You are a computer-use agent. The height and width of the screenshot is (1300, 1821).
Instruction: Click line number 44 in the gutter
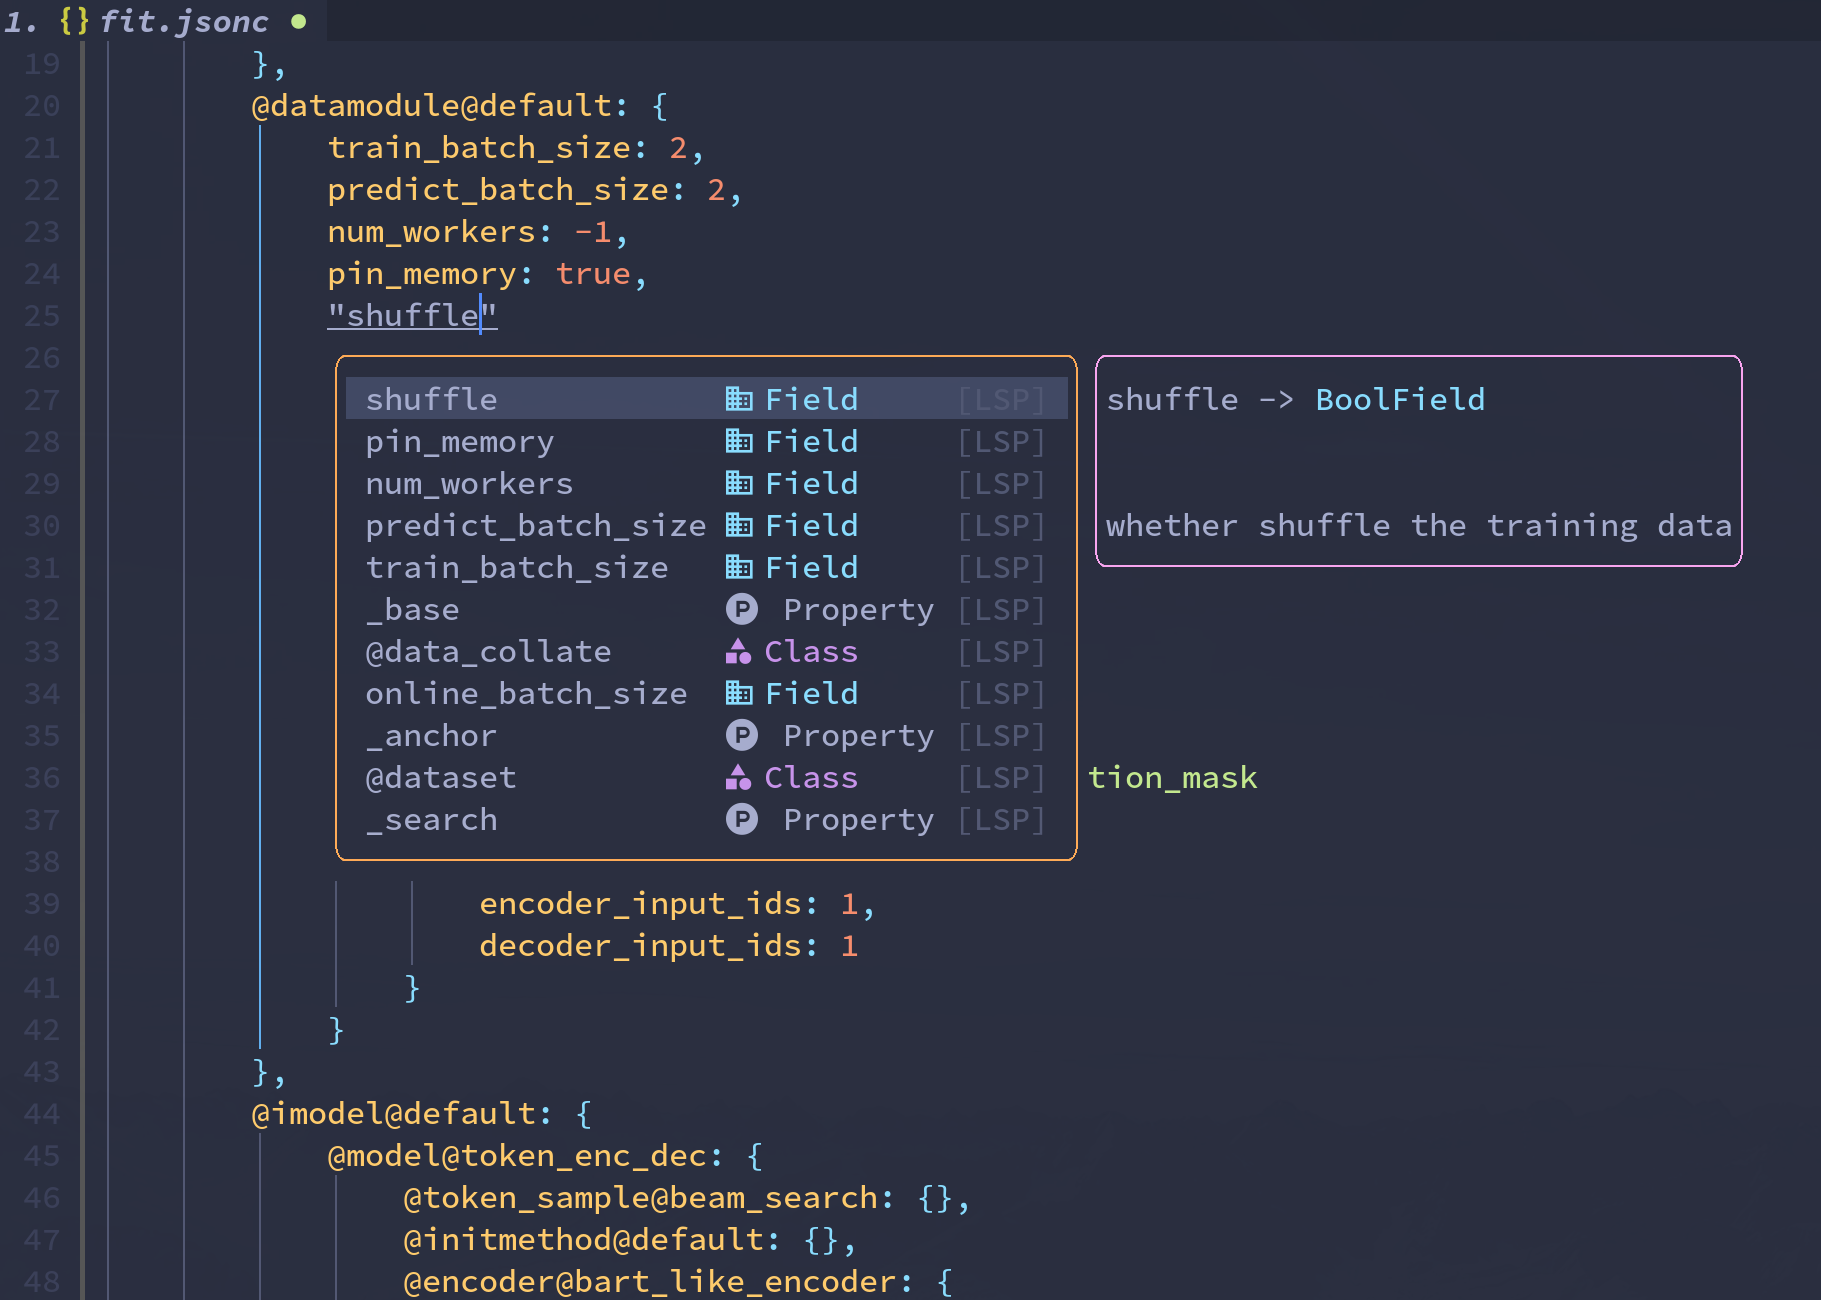(x=42, y=1113)
